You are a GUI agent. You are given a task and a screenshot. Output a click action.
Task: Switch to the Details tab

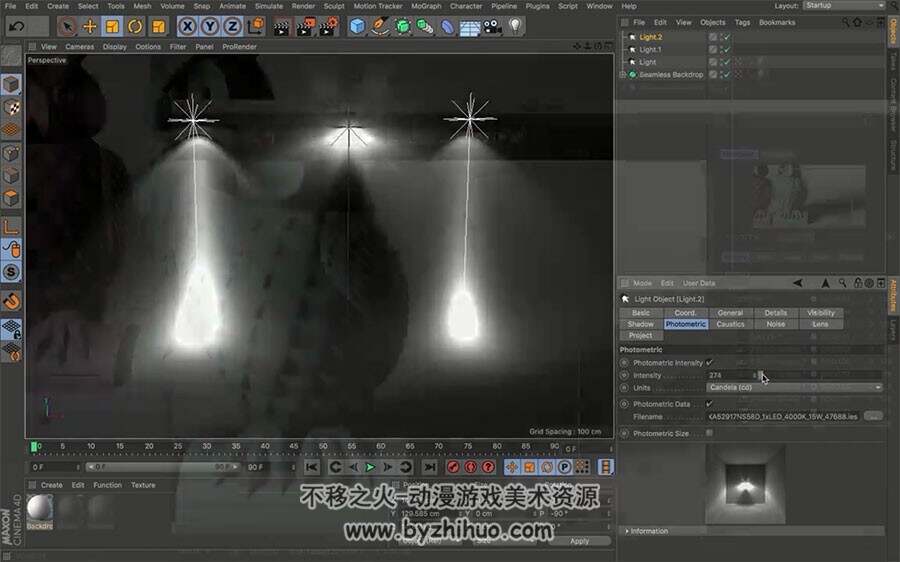click(775, 313)
